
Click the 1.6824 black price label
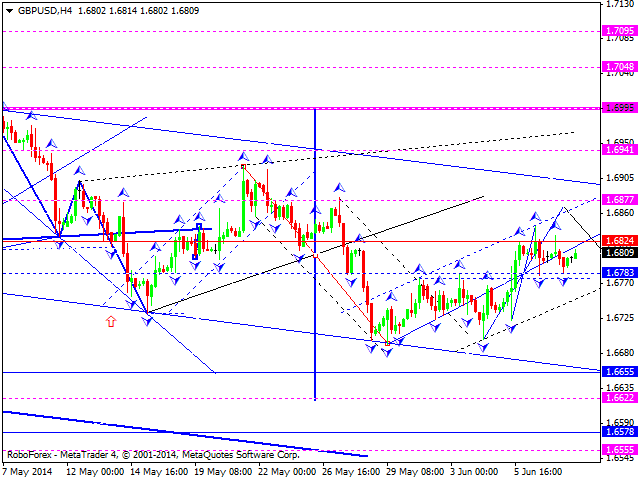(x=620, y=241)
